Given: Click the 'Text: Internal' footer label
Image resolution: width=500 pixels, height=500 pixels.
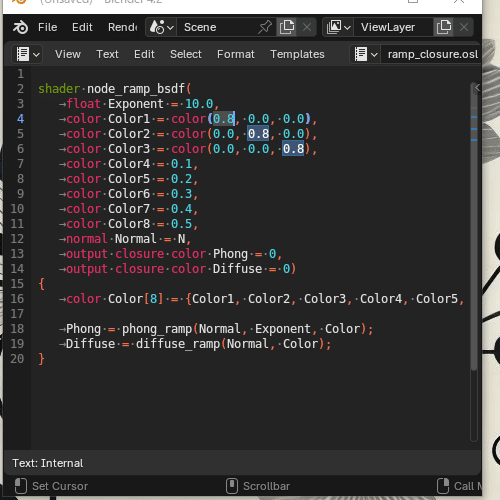Looking at the screenshot, I should click(x=48, y=463).
